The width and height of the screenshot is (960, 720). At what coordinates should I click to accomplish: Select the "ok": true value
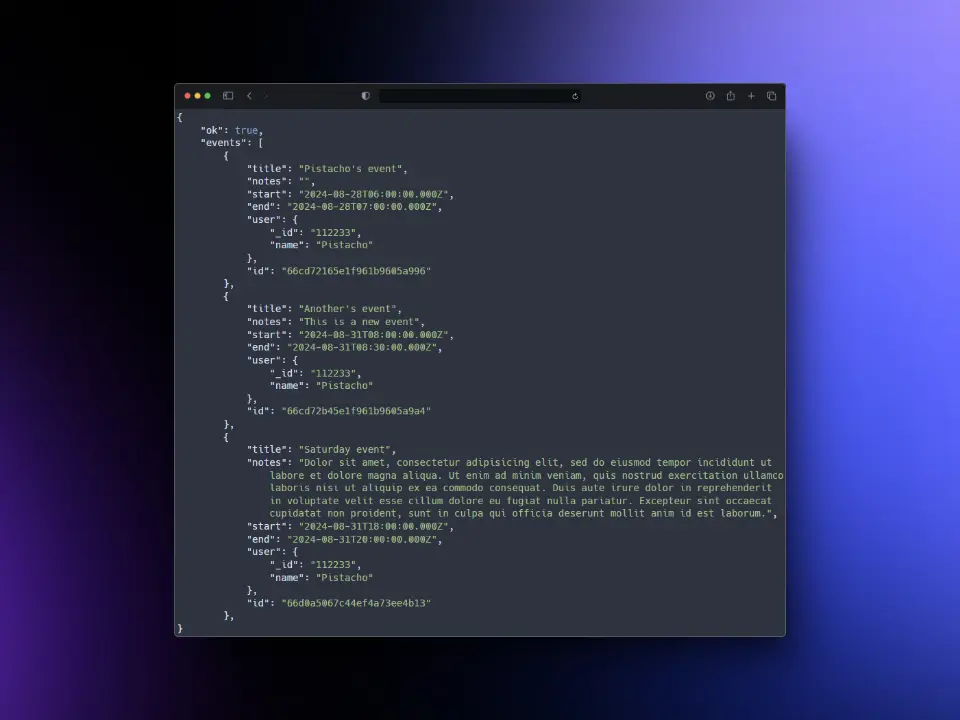[246, 129]
